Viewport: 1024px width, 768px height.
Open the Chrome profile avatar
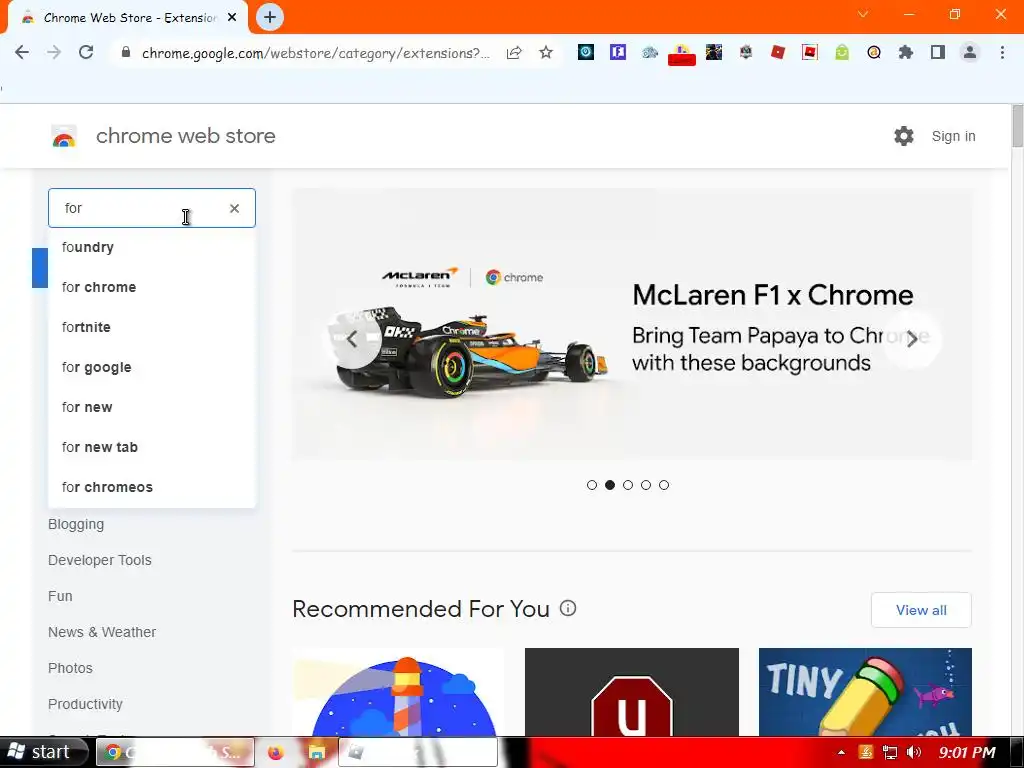point(970,52)
